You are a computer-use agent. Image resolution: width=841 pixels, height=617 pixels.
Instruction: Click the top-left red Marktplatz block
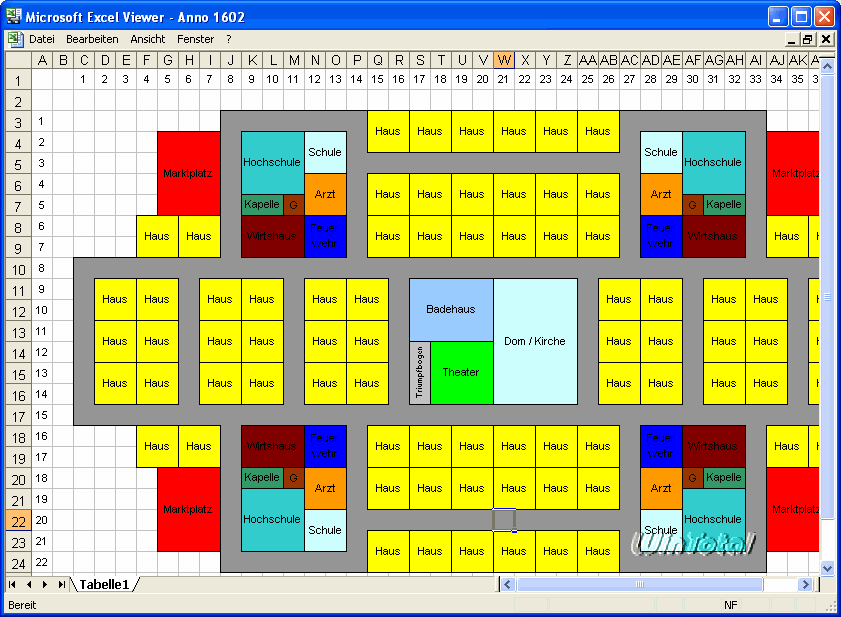(188, 173)
